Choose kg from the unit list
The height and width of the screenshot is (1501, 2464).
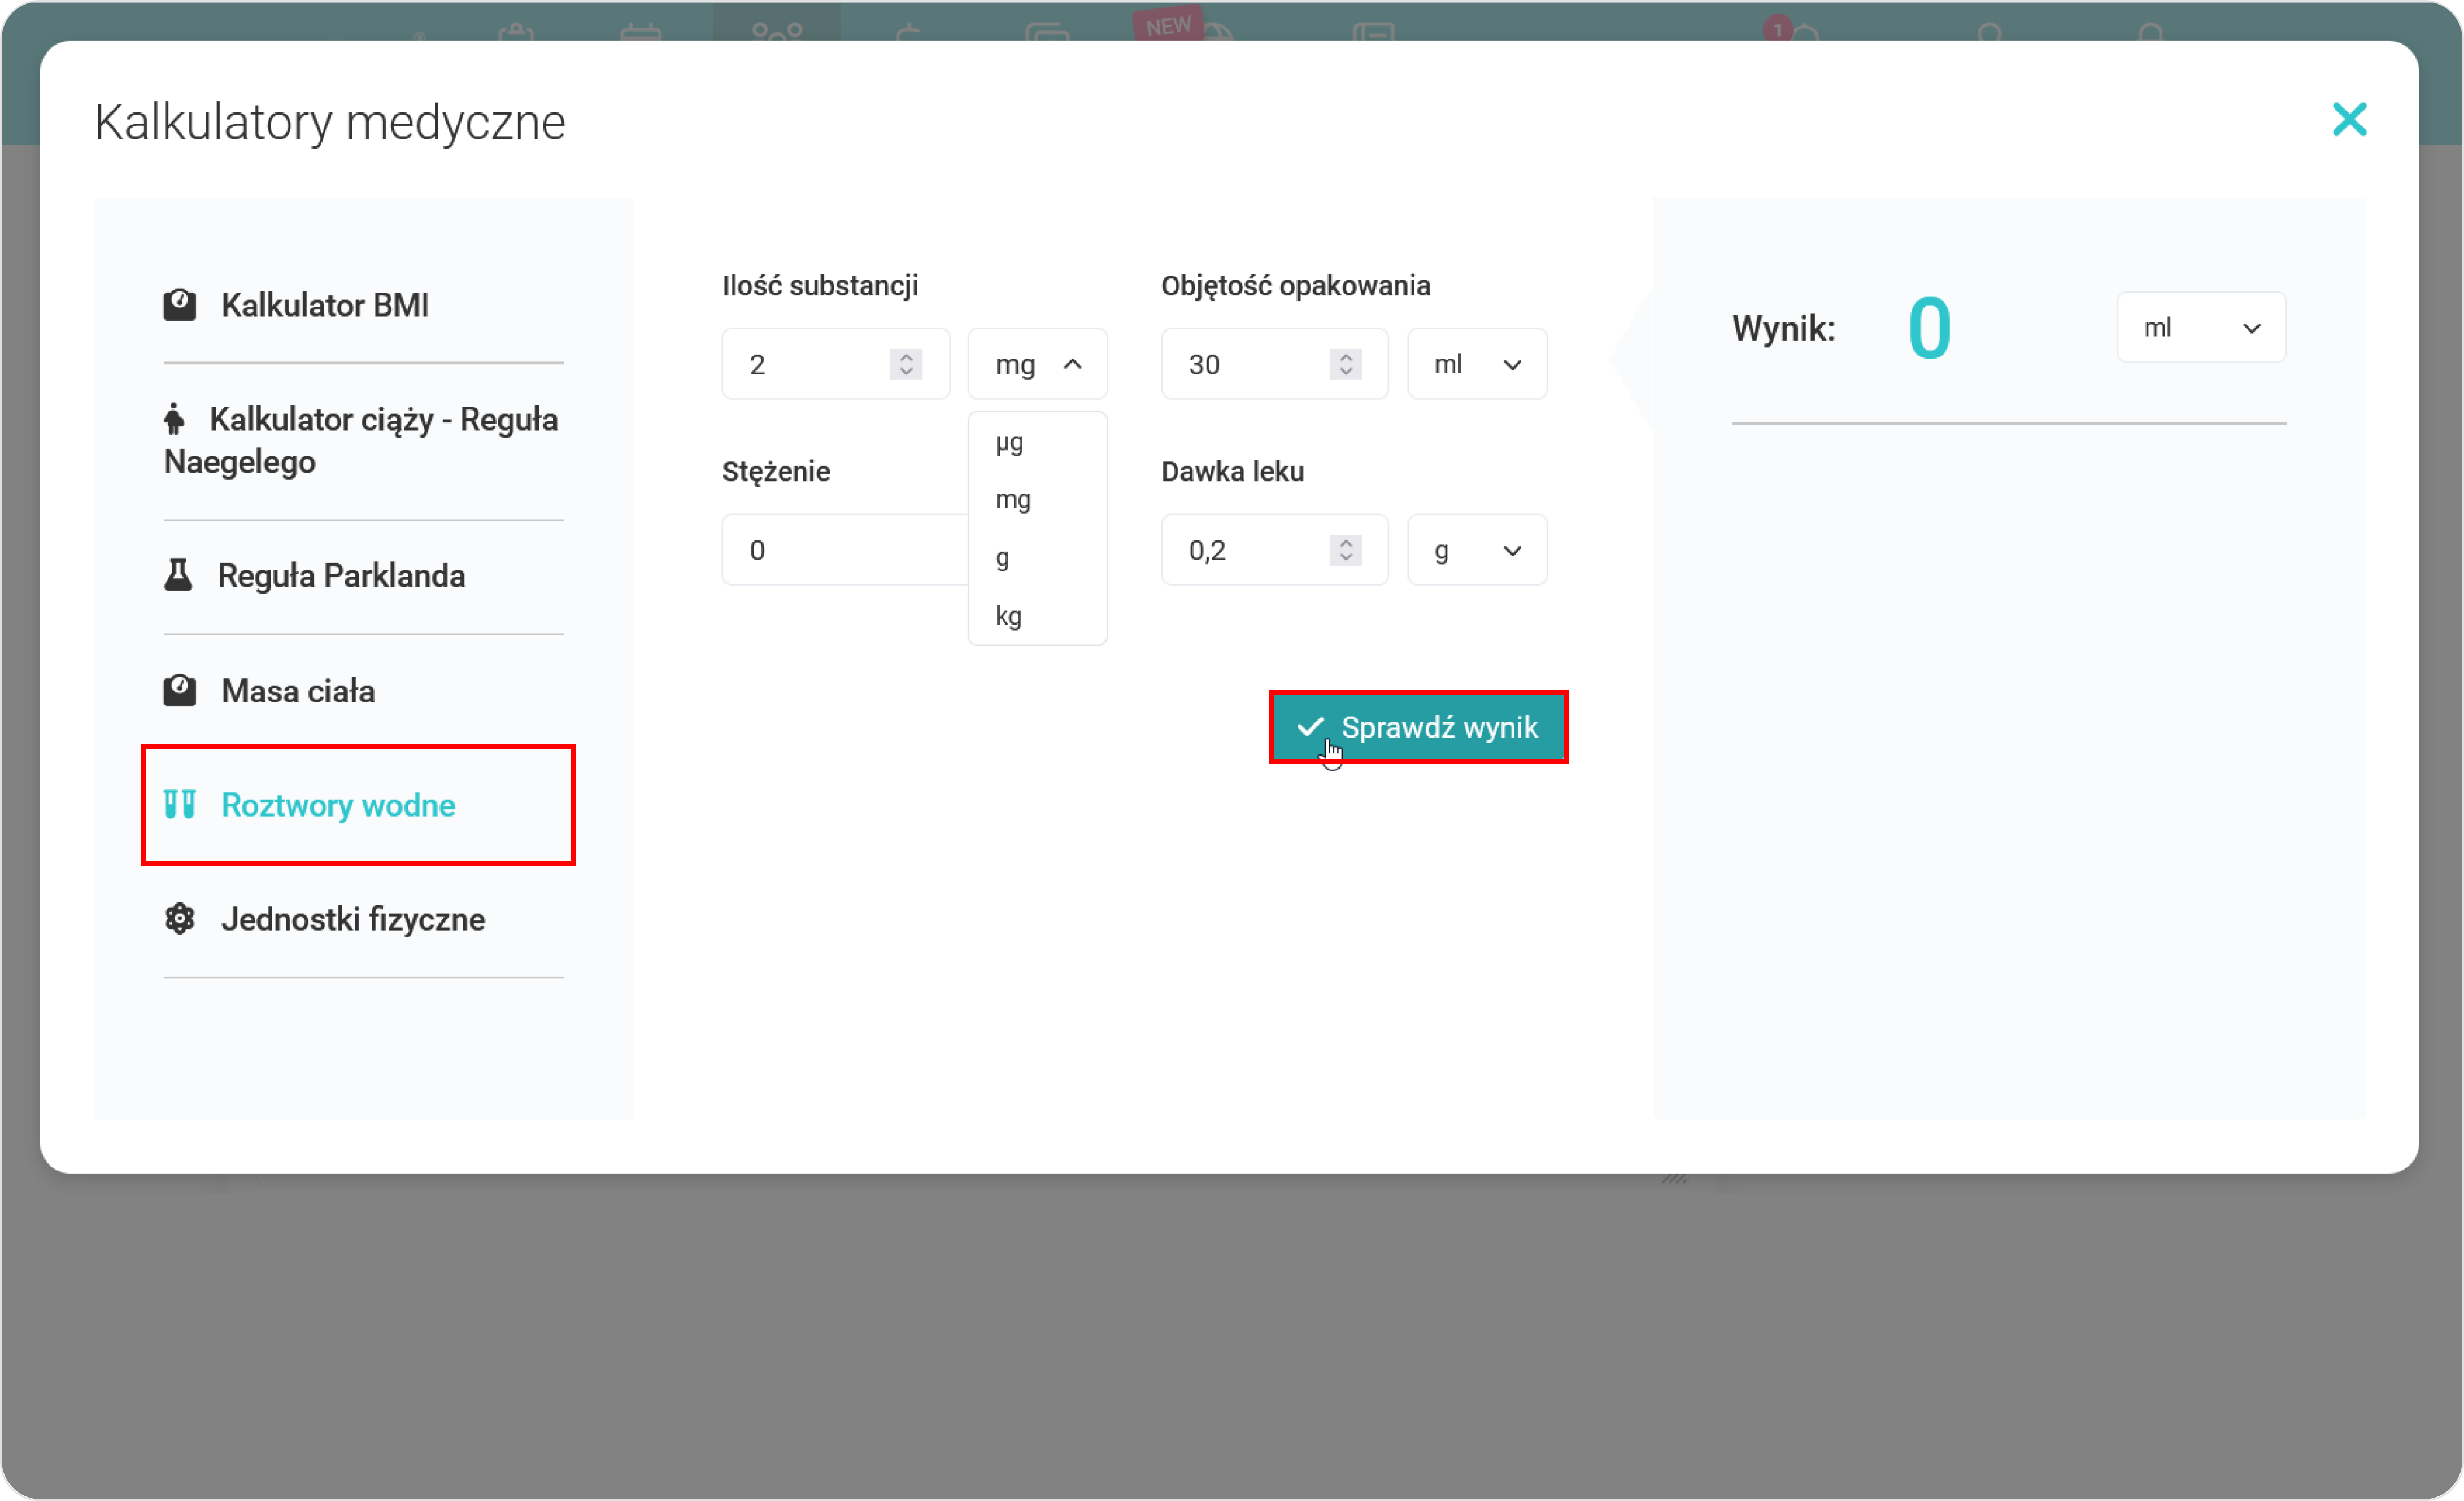(x=1037, y=615)
